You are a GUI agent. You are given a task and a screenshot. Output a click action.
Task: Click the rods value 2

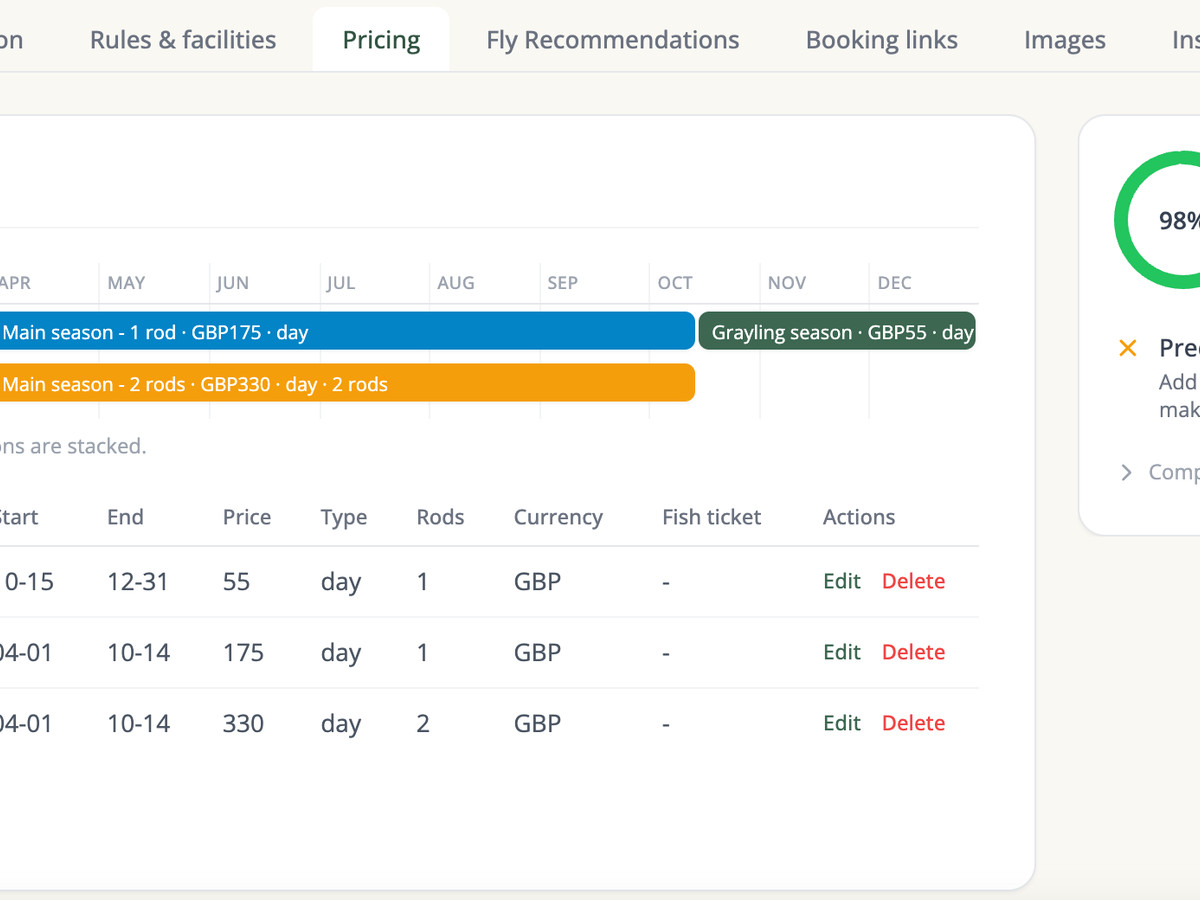423,723
